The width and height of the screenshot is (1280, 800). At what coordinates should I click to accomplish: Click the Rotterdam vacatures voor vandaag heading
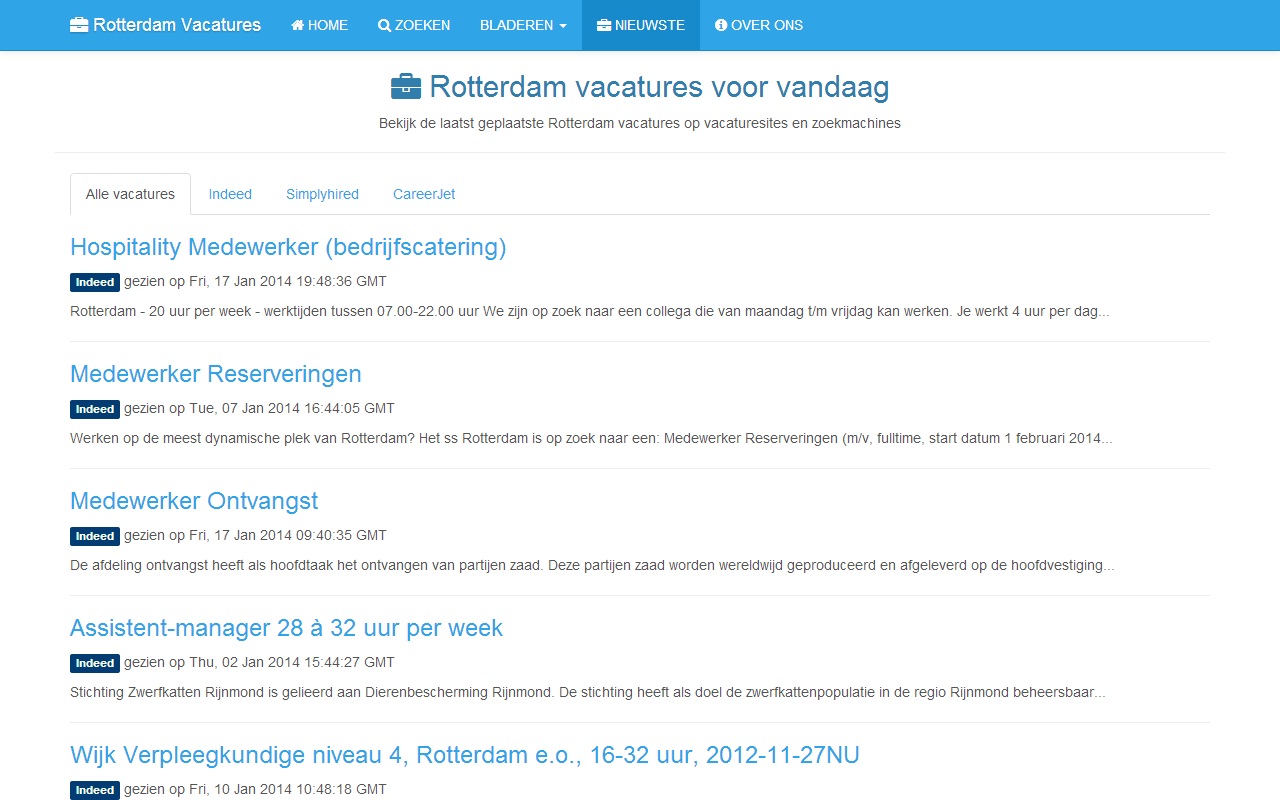click(640, 87)
